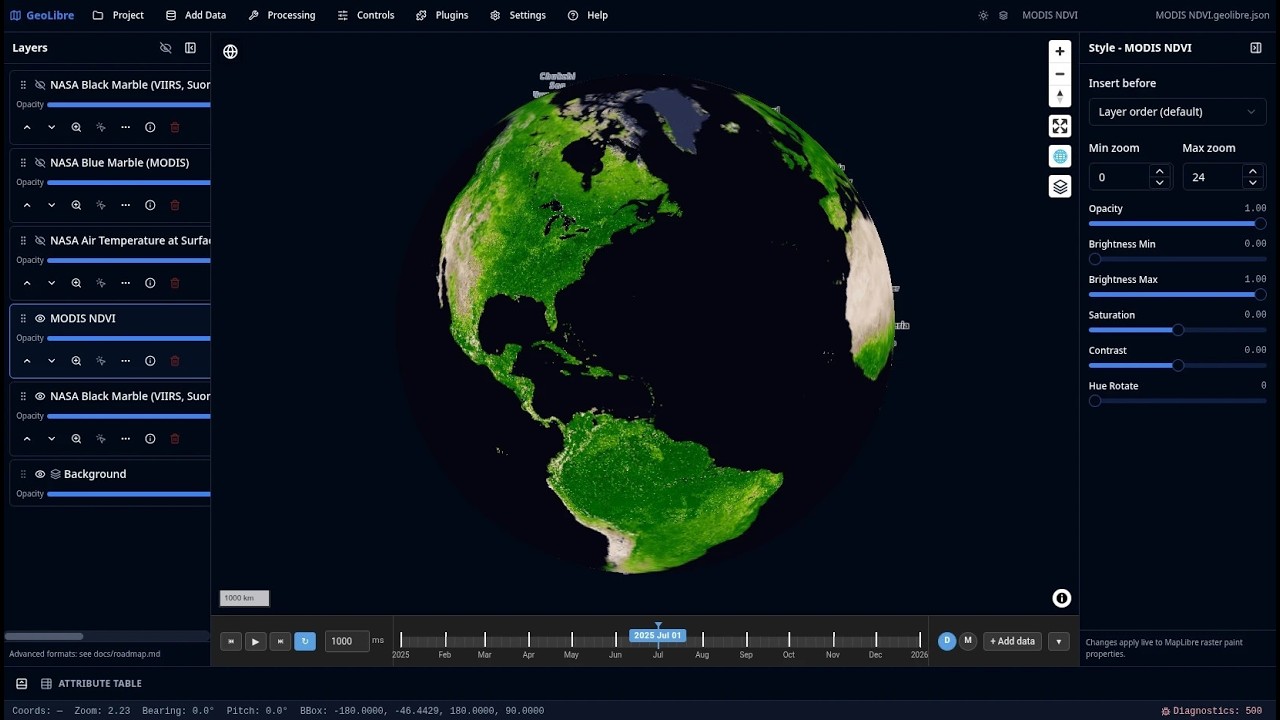Increase the Min zoom value
This screenshot has height=720, width=1280.
click(x=1159, y=172)
